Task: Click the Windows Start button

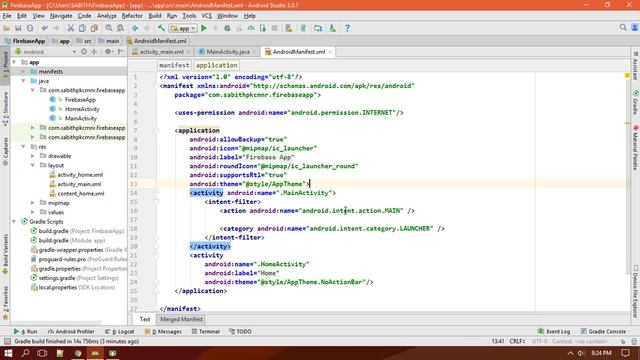Action: (x=8, y=353)
